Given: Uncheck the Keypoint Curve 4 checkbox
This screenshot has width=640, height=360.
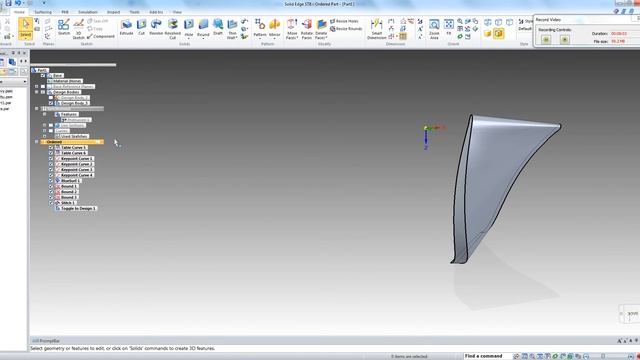Looking at the screenshot, I should [51, 175].
